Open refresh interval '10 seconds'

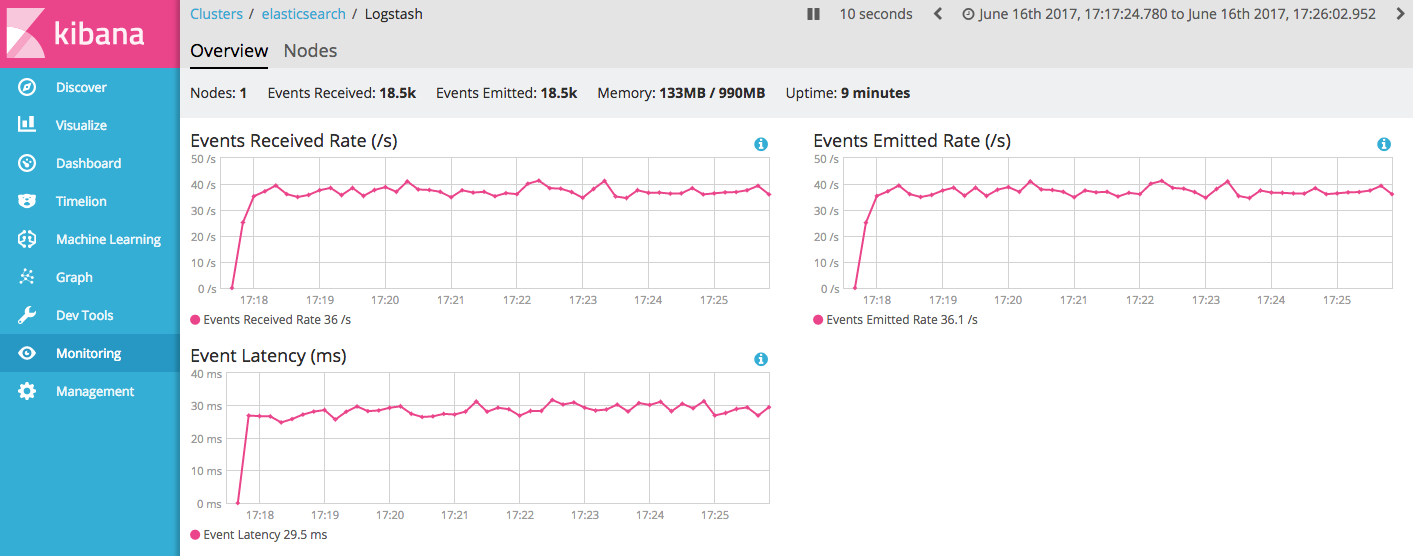[x=876, y=14]
